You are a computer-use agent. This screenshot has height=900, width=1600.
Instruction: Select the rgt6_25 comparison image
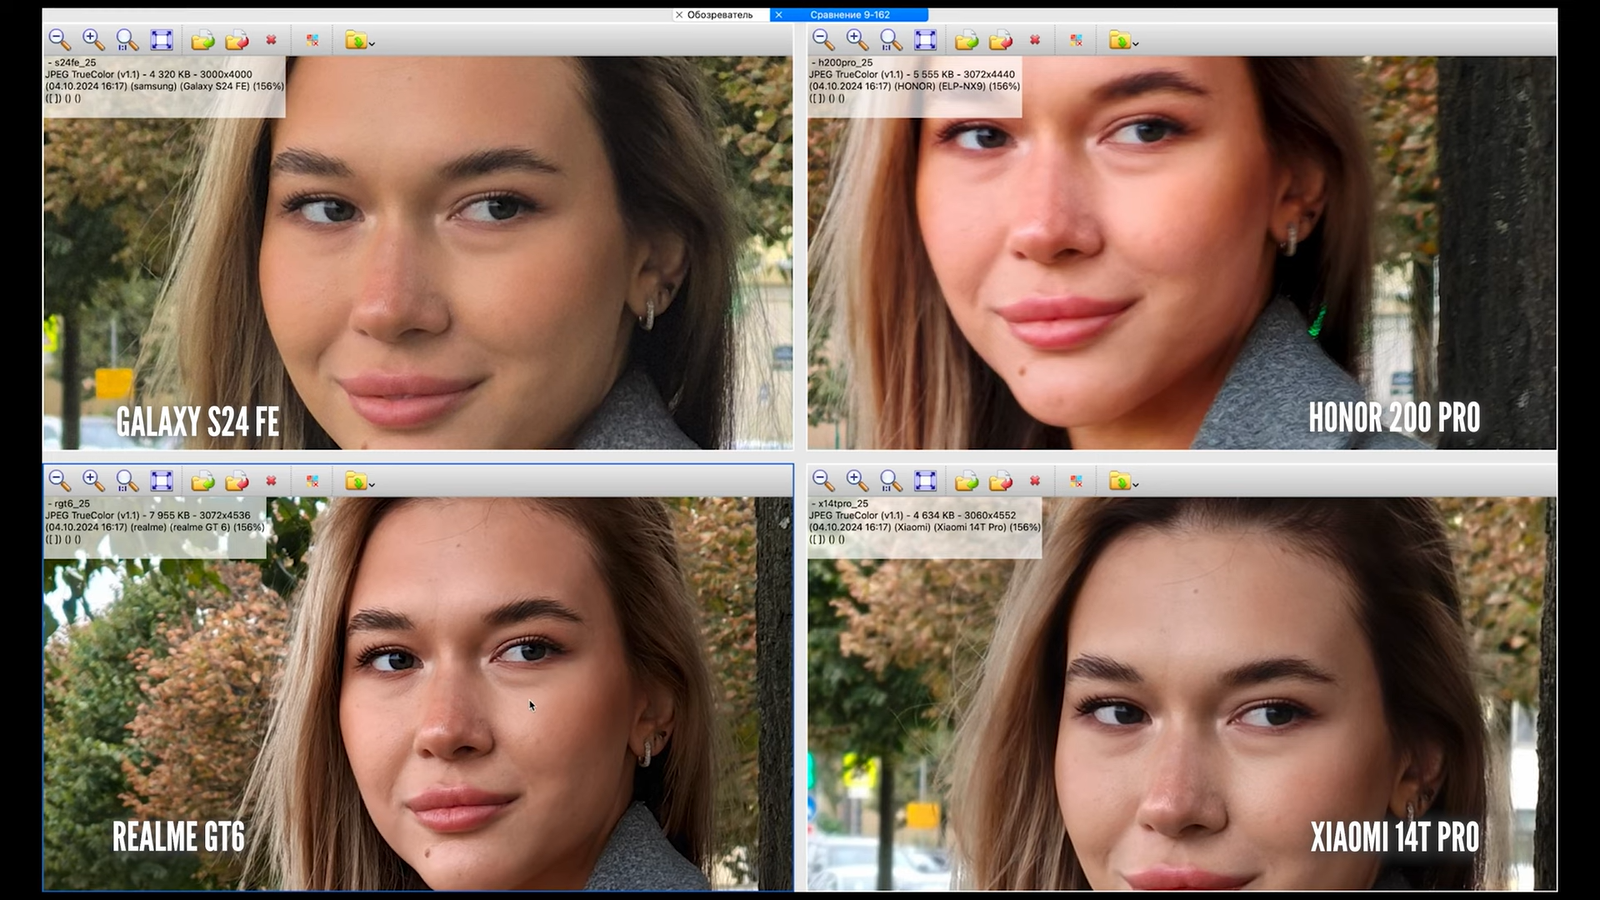point(418,694)
